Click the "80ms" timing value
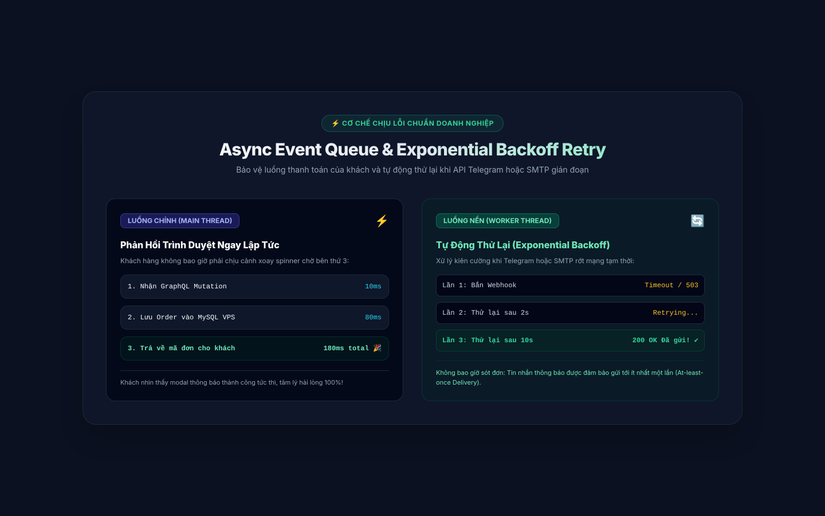The height and width of the screenshot is (516, 825). [373, 318]
